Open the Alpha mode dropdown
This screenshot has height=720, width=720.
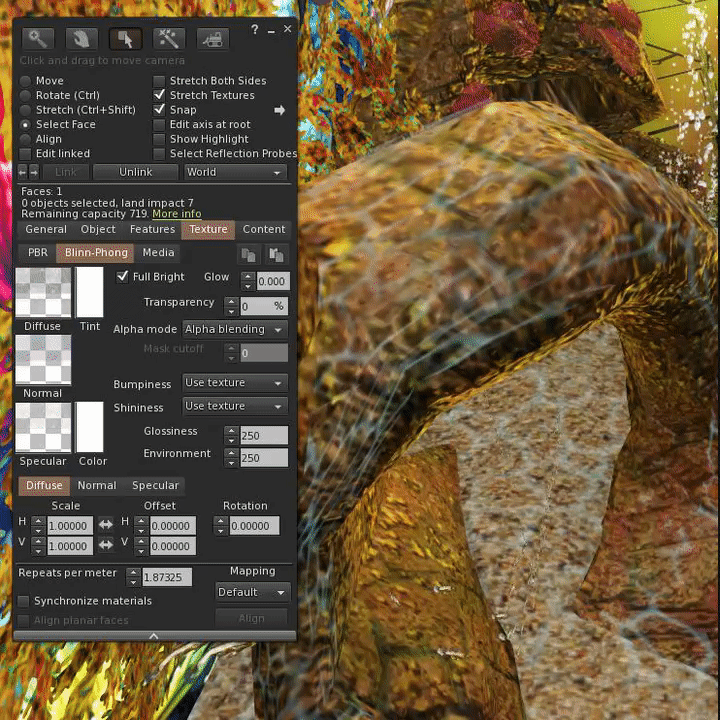[235, 329]
